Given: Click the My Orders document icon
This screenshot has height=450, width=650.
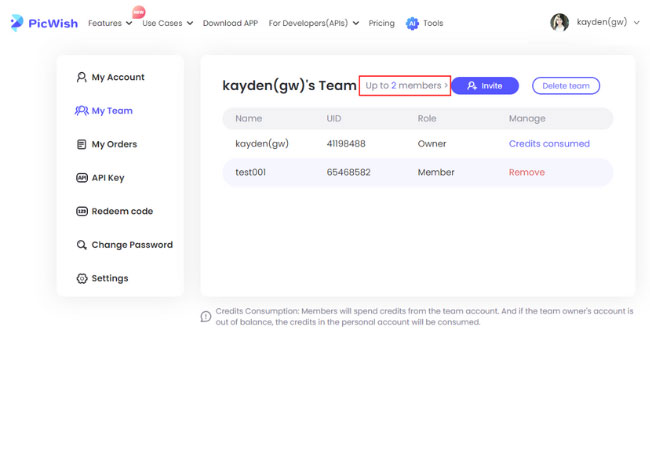Looking at the screenshot, I should [82, 144].
